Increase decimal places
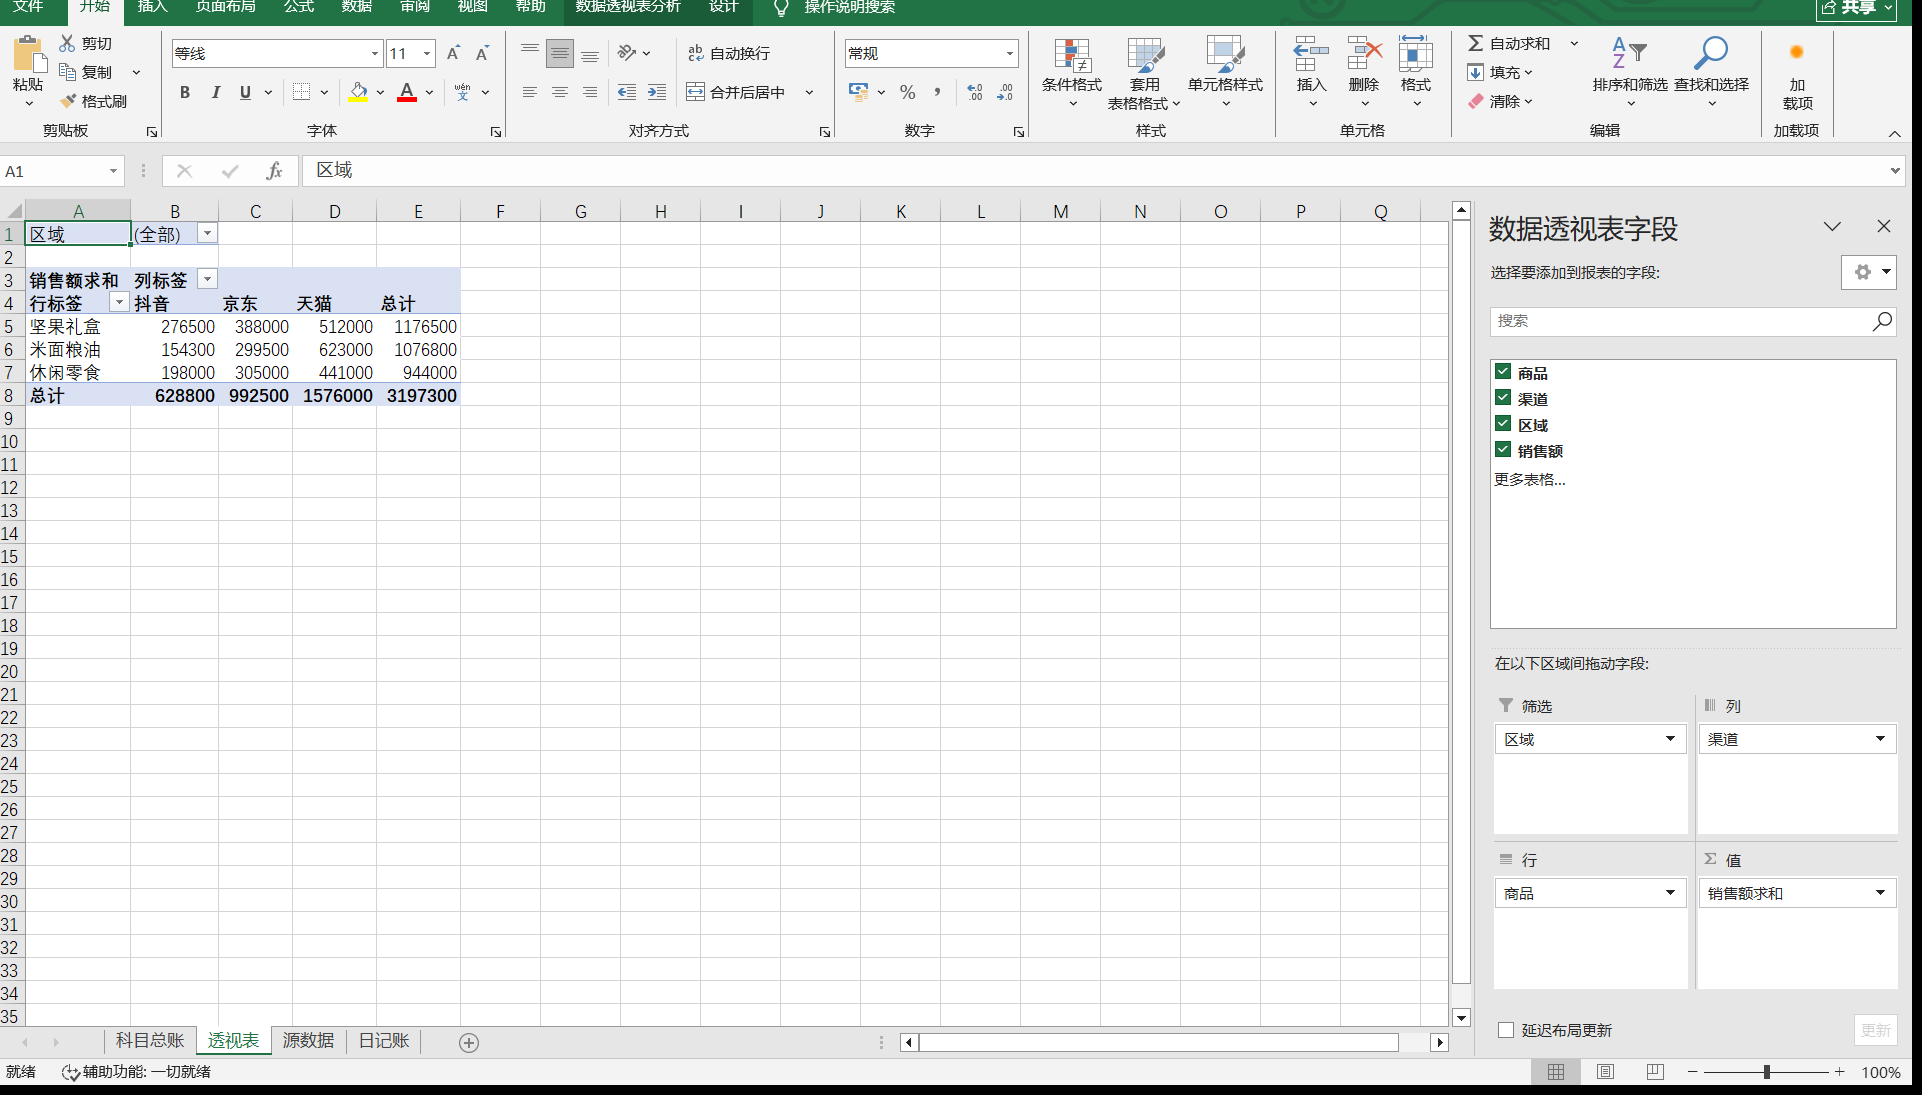Screen dimensions: 1922x1095 pos(975,92)
